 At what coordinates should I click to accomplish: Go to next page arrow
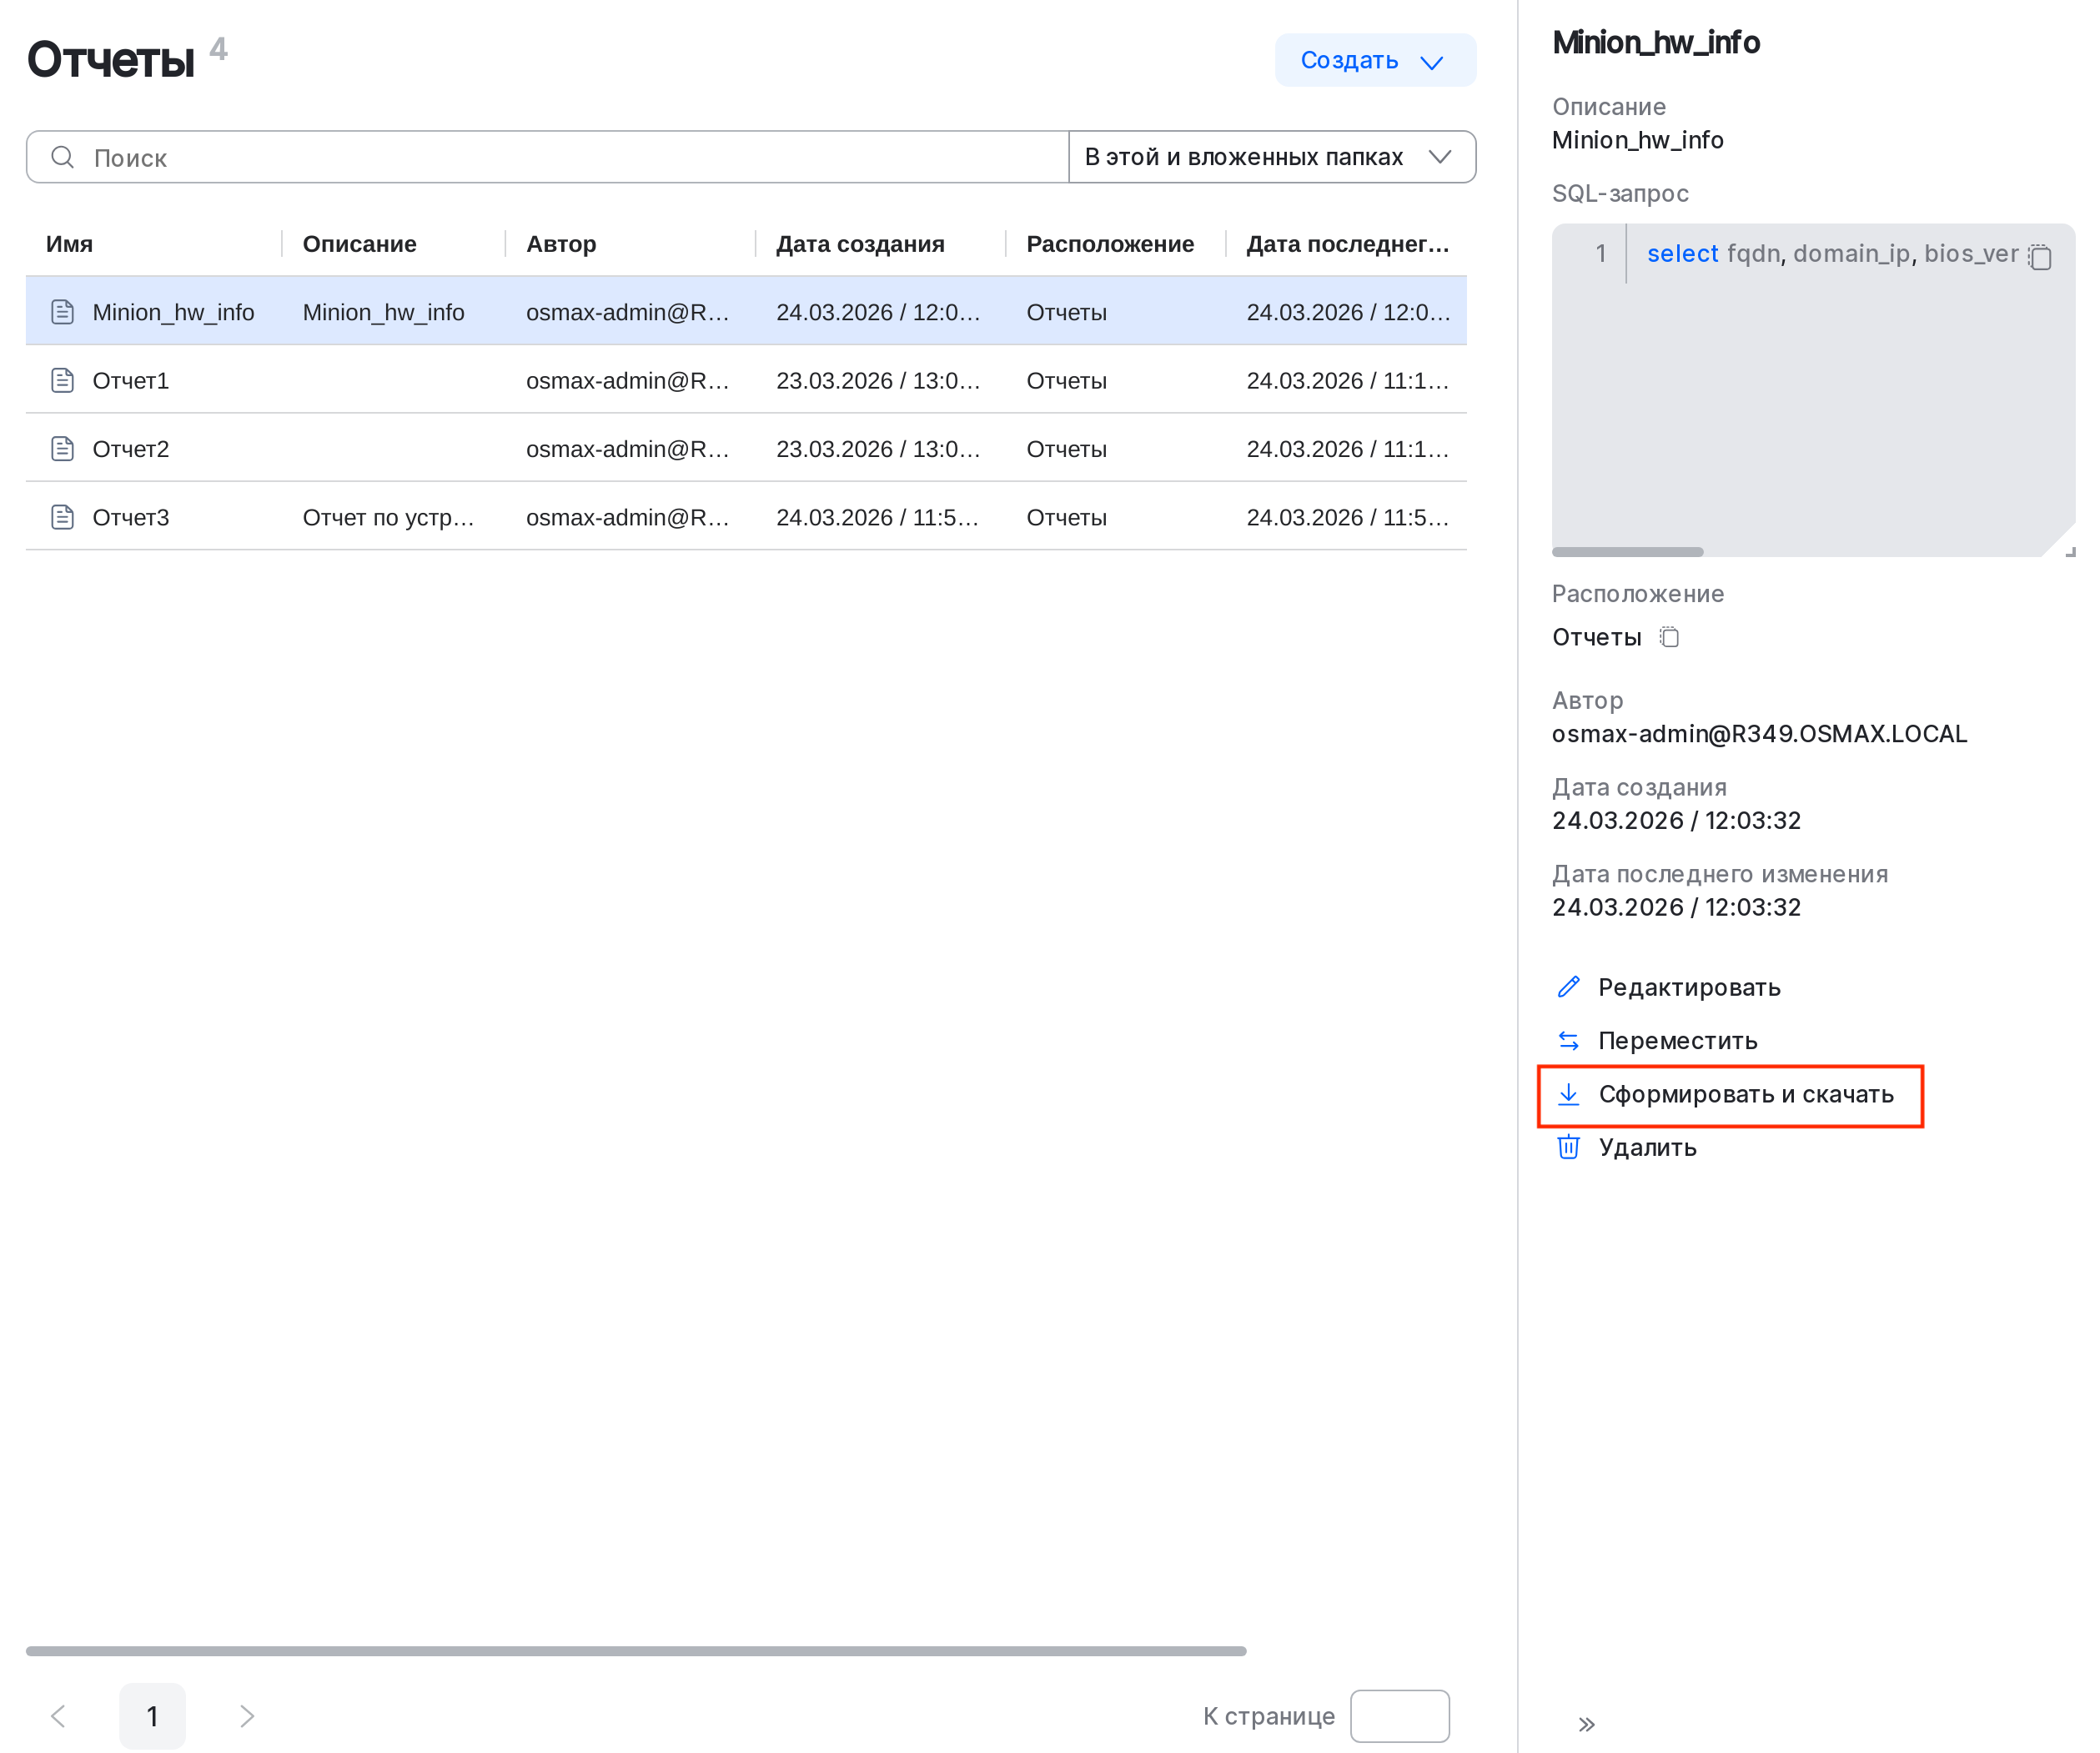coord(247,1716)
